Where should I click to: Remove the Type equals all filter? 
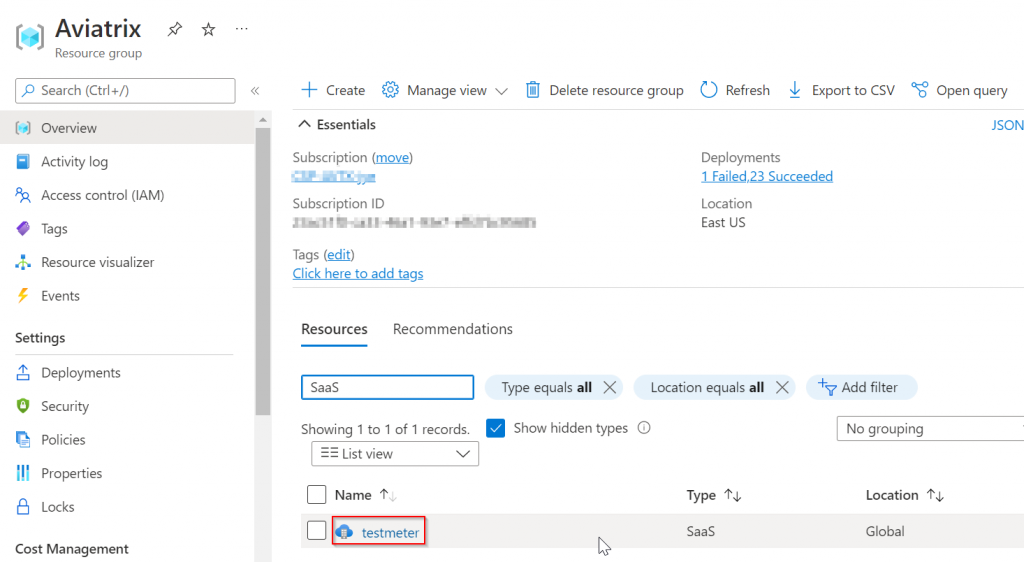tap(610, 387)
